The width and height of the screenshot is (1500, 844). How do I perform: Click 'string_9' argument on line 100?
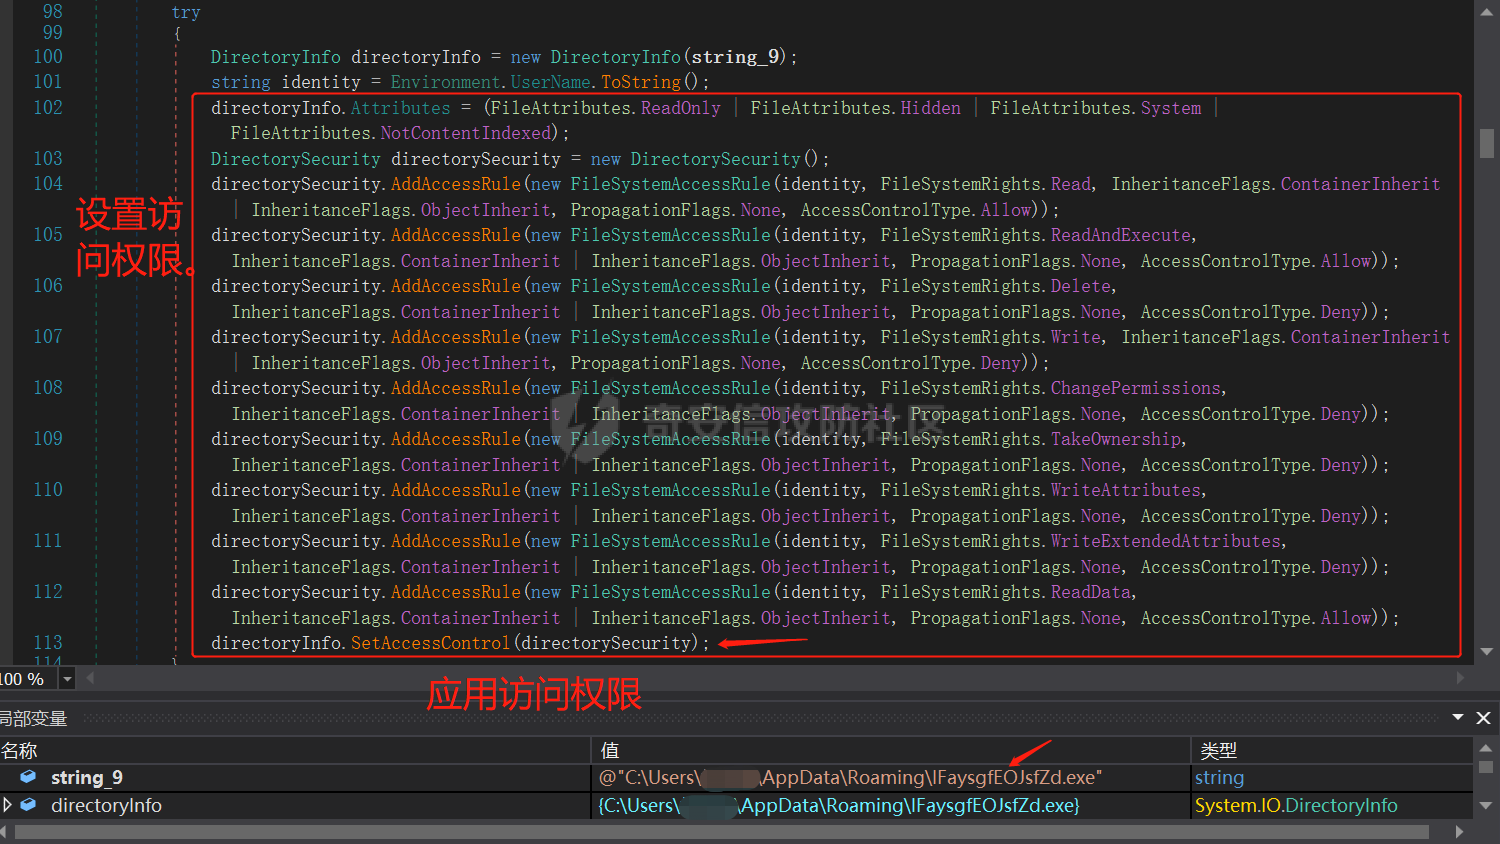[735, 57]
